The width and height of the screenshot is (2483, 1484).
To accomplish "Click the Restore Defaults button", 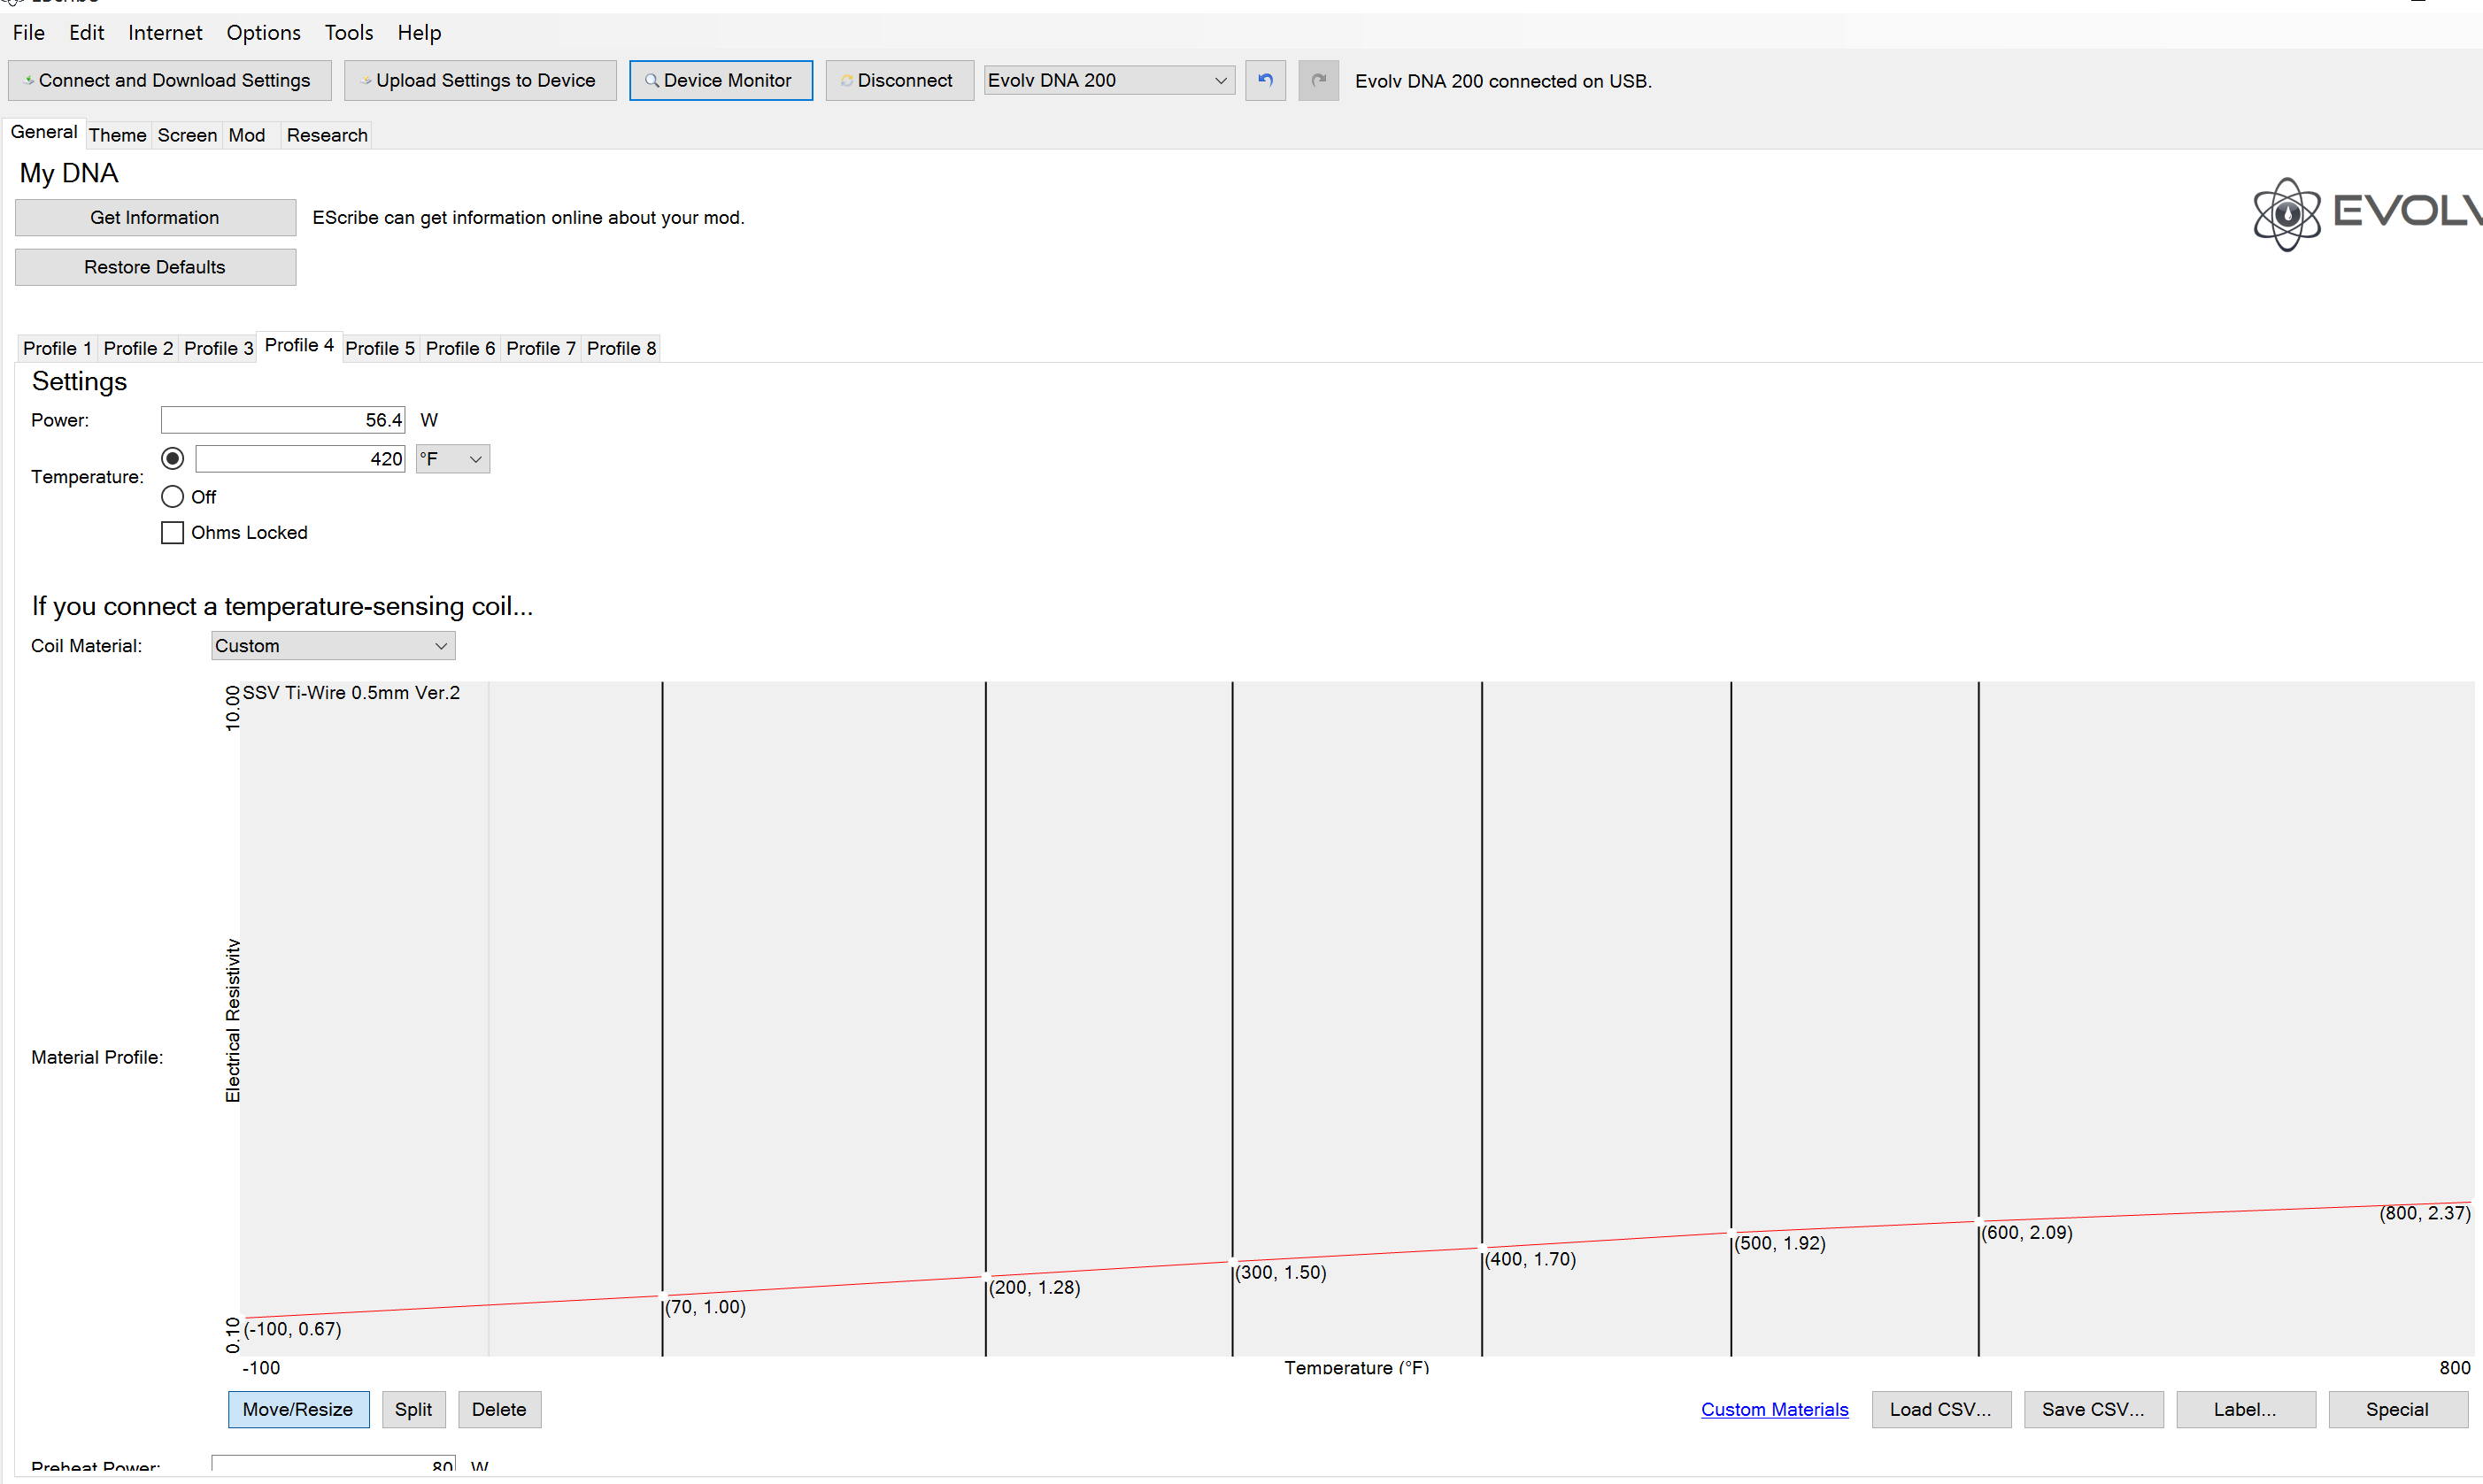I will point(155,267).
